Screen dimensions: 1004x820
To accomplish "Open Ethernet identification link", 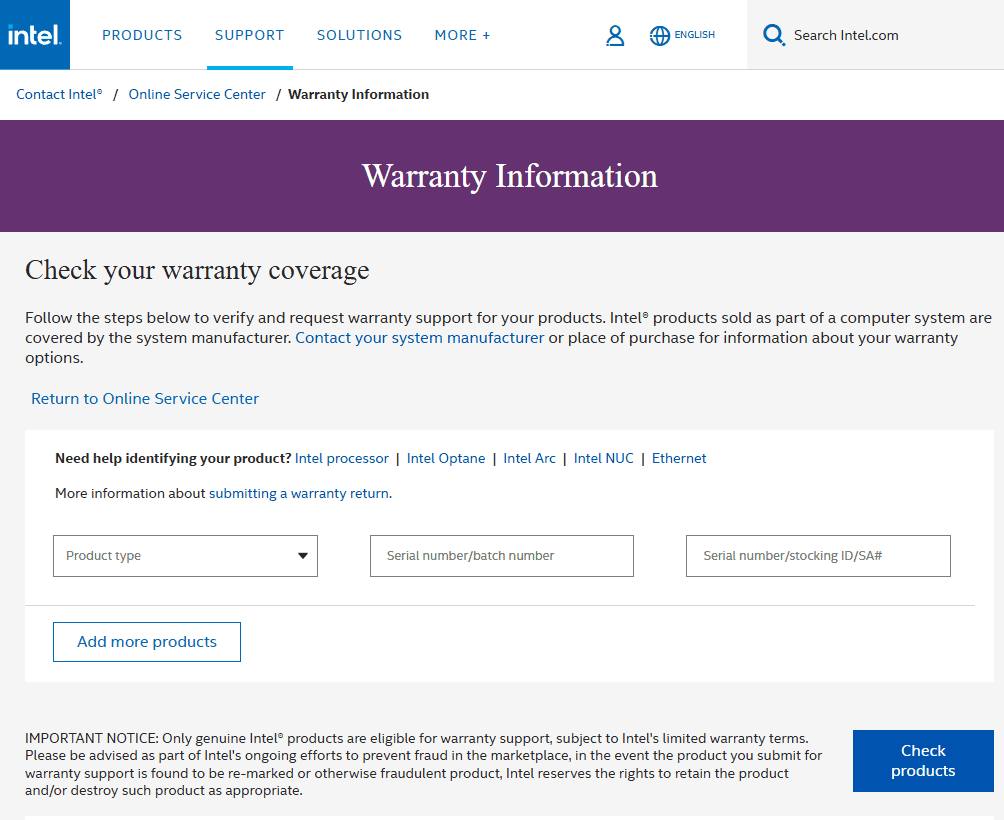I will pyautogui.click(x=679, y=458).
